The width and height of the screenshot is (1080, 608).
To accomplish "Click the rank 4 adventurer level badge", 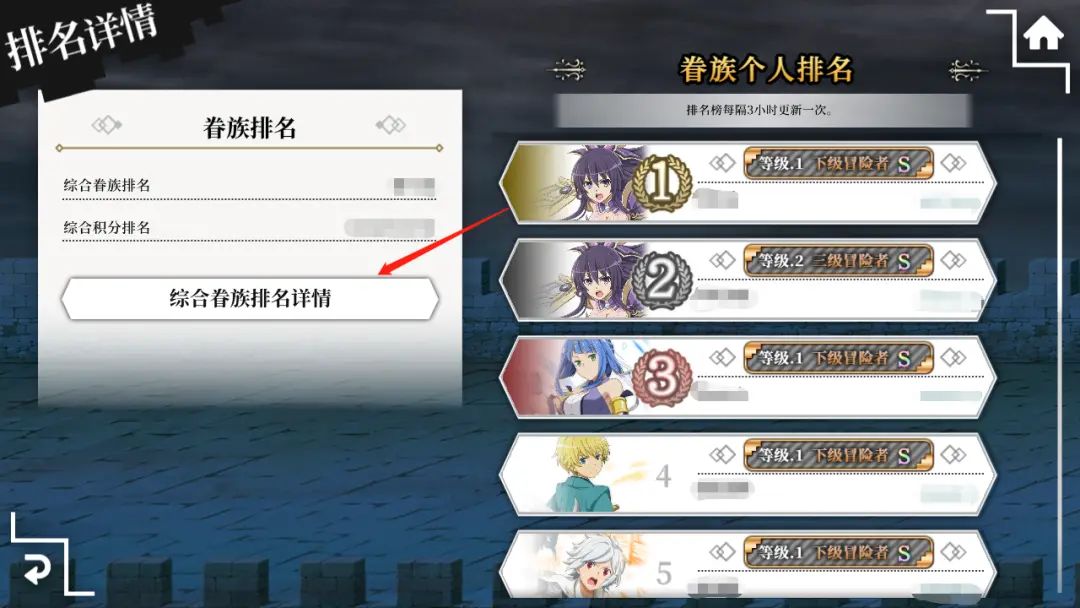I will 838,454.
